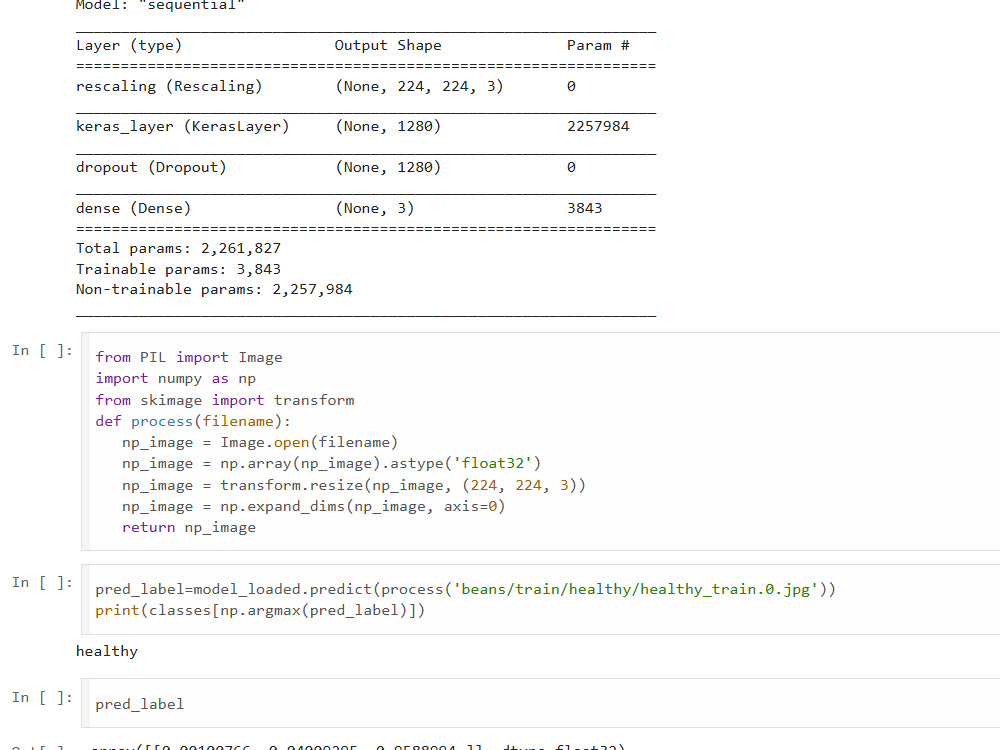Viewport: 1000px width, 750px height.
Task: Click 'Total params: 2,261,827' line
Action: [179, 249]
